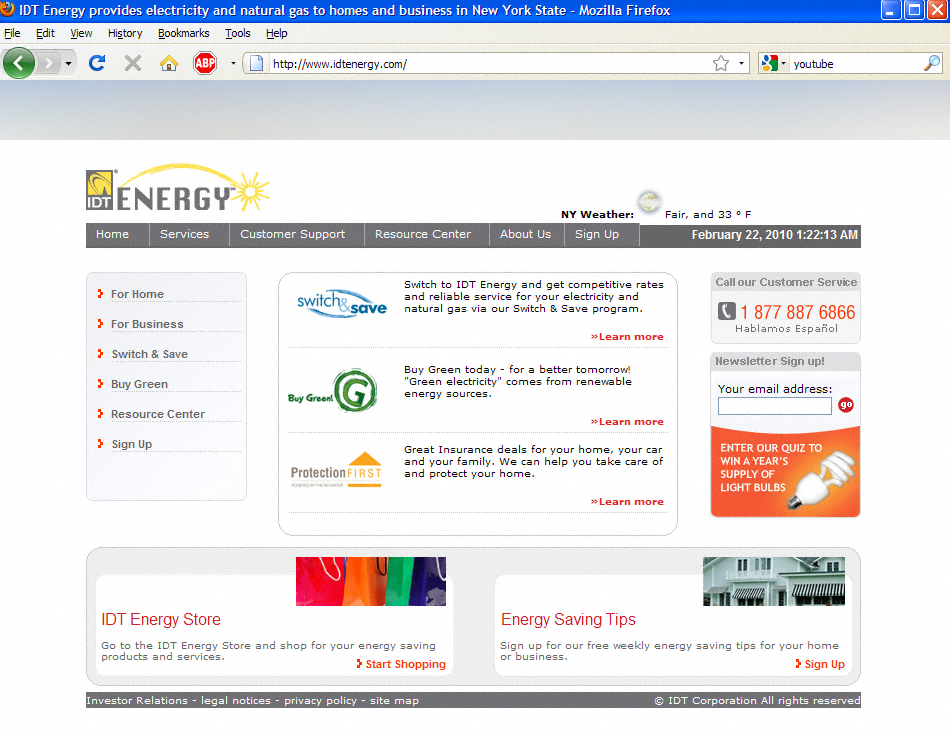Expand the Adblock Plus dropdown arrow
The height and width of the screenshot is (738, 950).
pyautogui.click(x=232, y=63)
